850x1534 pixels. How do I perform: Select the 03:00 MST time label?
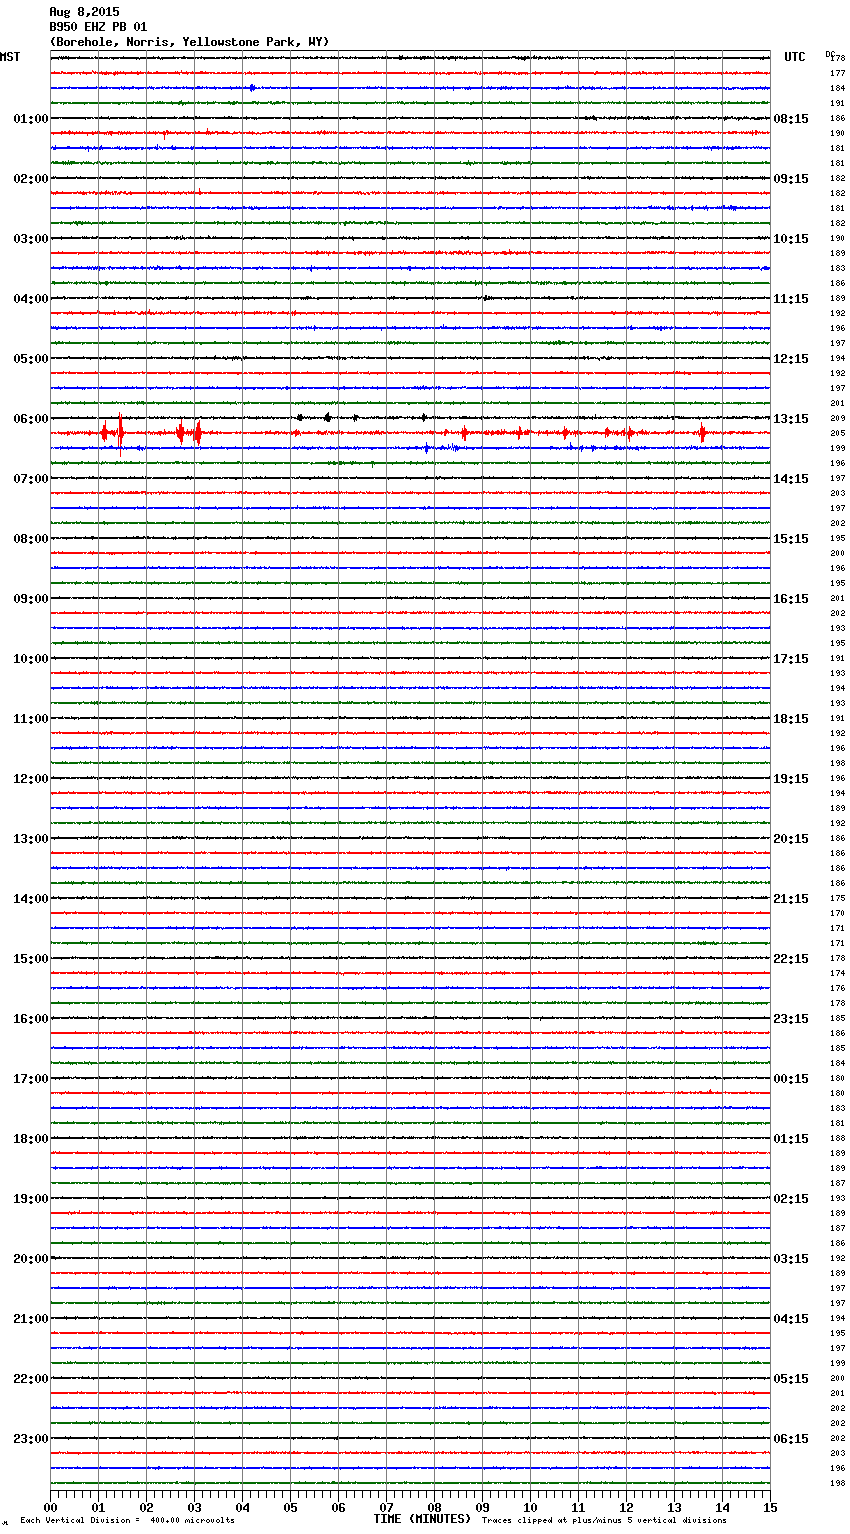point(31,239)
